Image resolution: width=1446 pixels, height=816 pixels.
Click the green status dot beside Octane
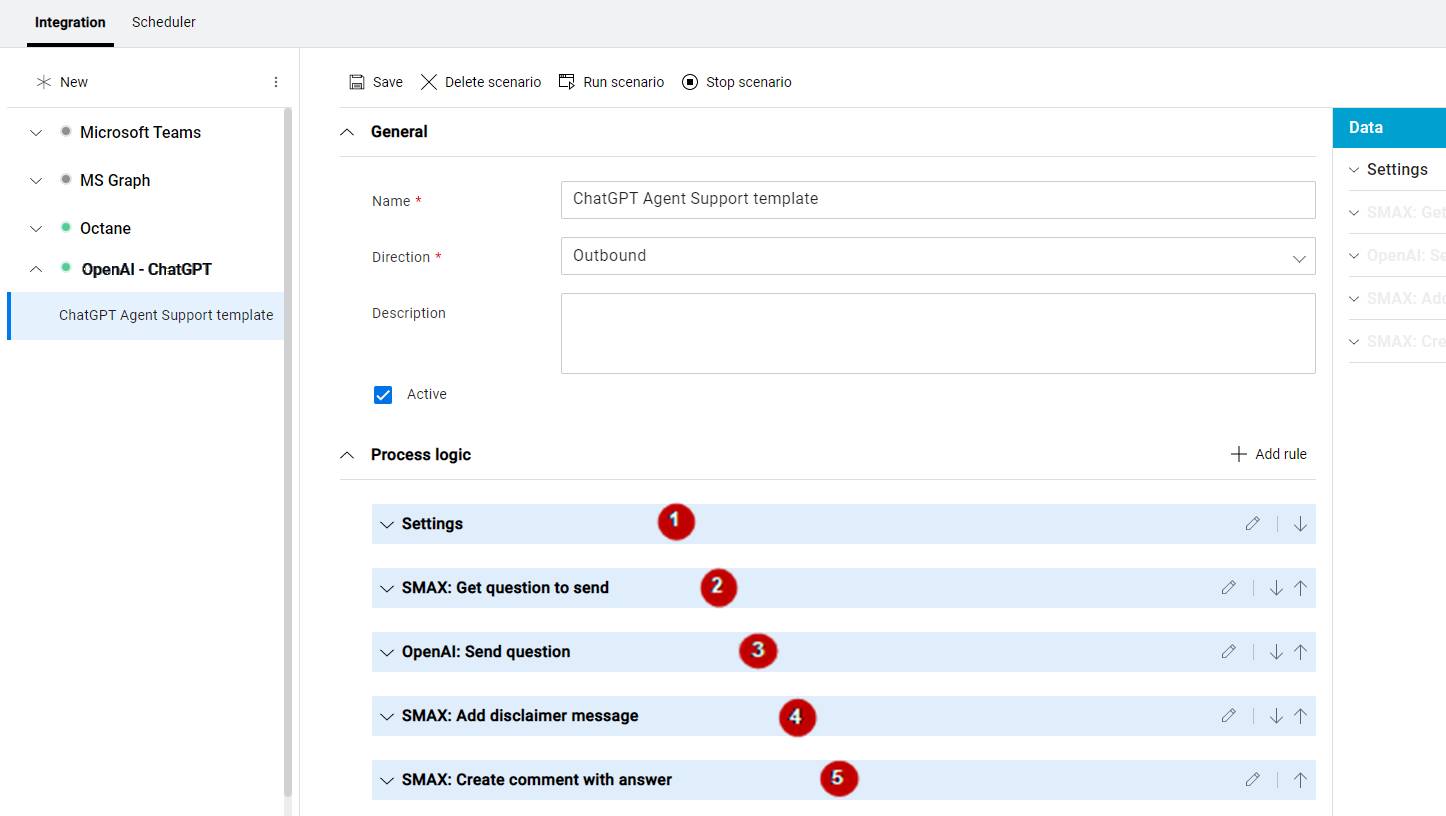coord(64,228)
